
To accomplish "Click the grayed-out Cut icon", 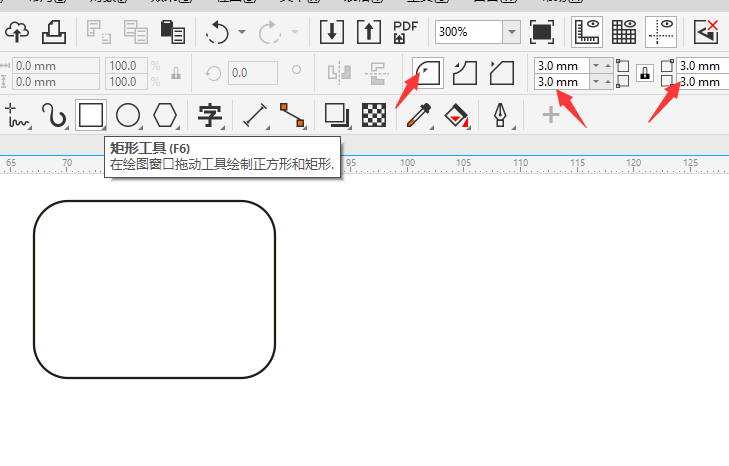I will click(x=98, y=32).
